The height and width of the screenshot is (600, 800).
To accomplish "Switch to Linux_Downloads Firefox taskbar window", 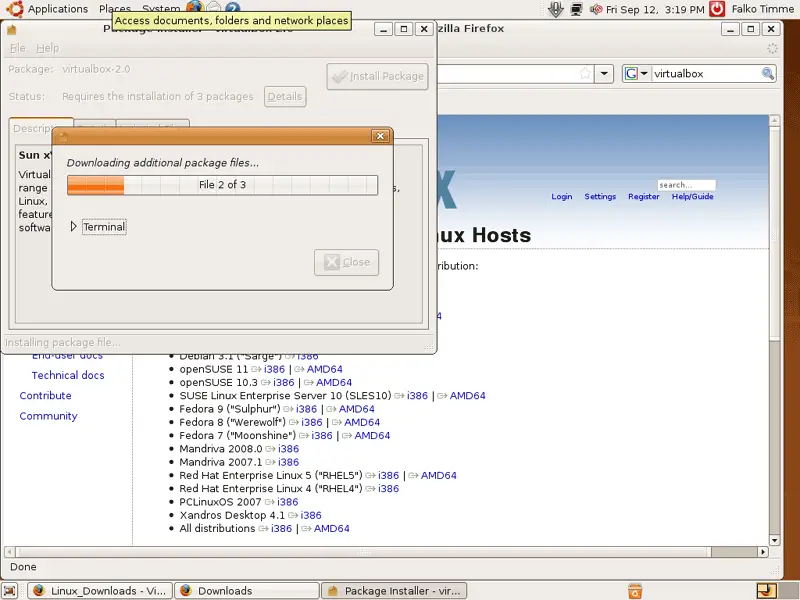I will [x=100, y=591].
